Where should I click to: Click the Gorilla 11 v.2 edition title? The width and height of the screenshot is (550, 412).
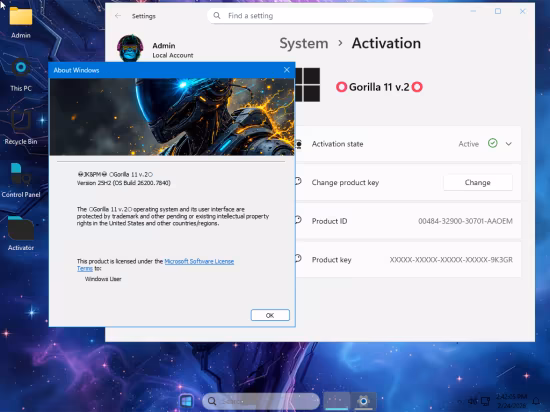coord(379,87)
